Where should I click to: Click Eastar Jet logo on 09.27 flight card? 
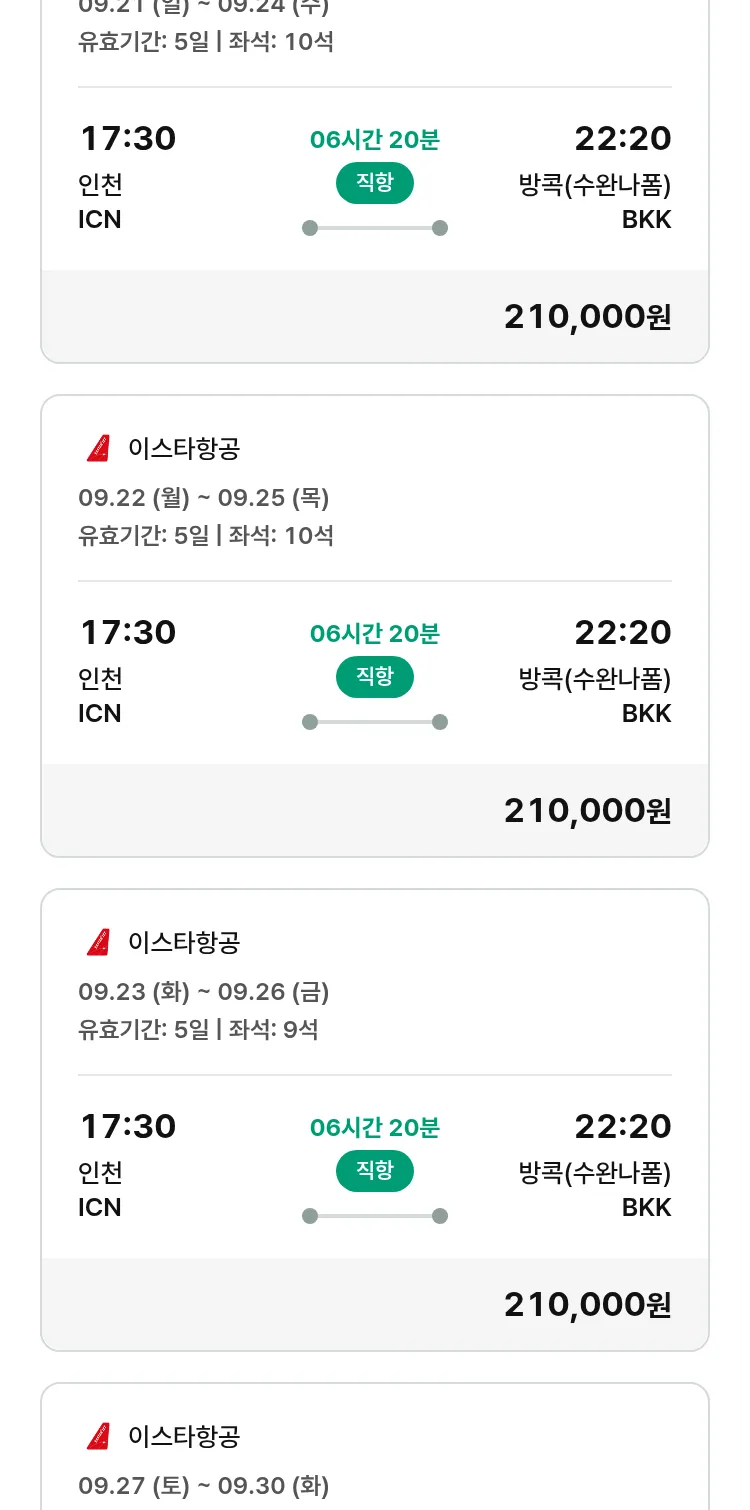point(98,1436)
